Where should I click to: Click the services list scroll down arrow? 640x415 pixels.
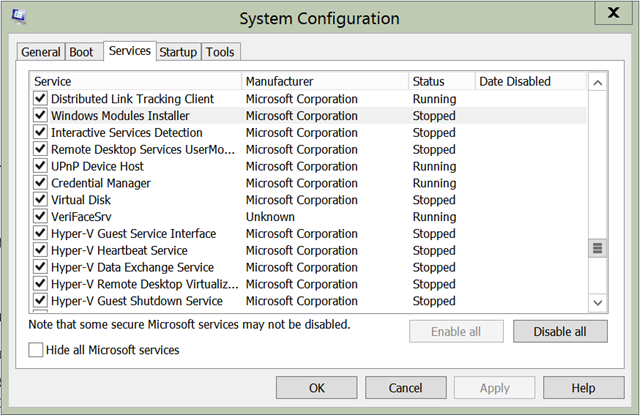click(598, 302)
